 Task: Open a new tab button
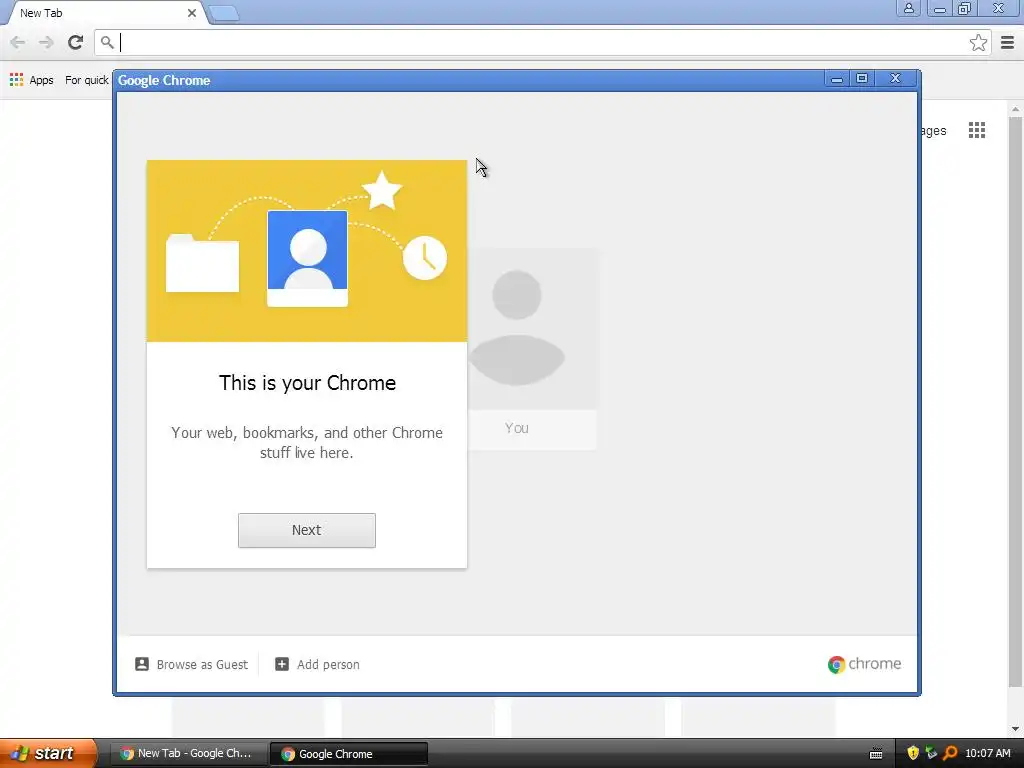(x=224, y=13)
